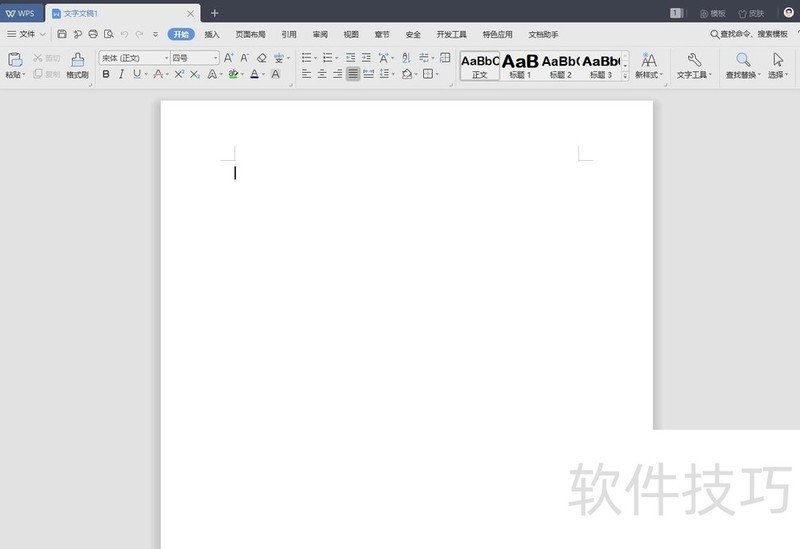This screenshot has width=800, height=549.
Task: Toggle Justify alignment button
Action: point(353,74)
